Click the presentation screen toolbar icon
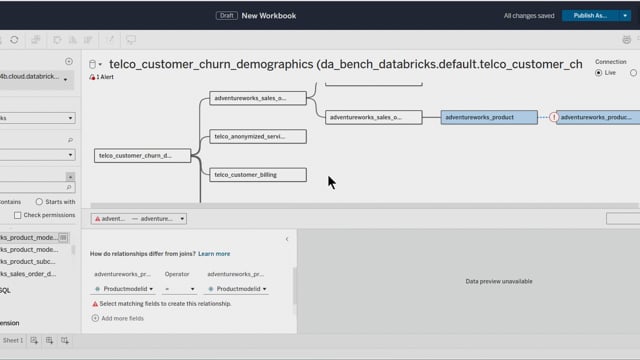 (x=131, y=40)
